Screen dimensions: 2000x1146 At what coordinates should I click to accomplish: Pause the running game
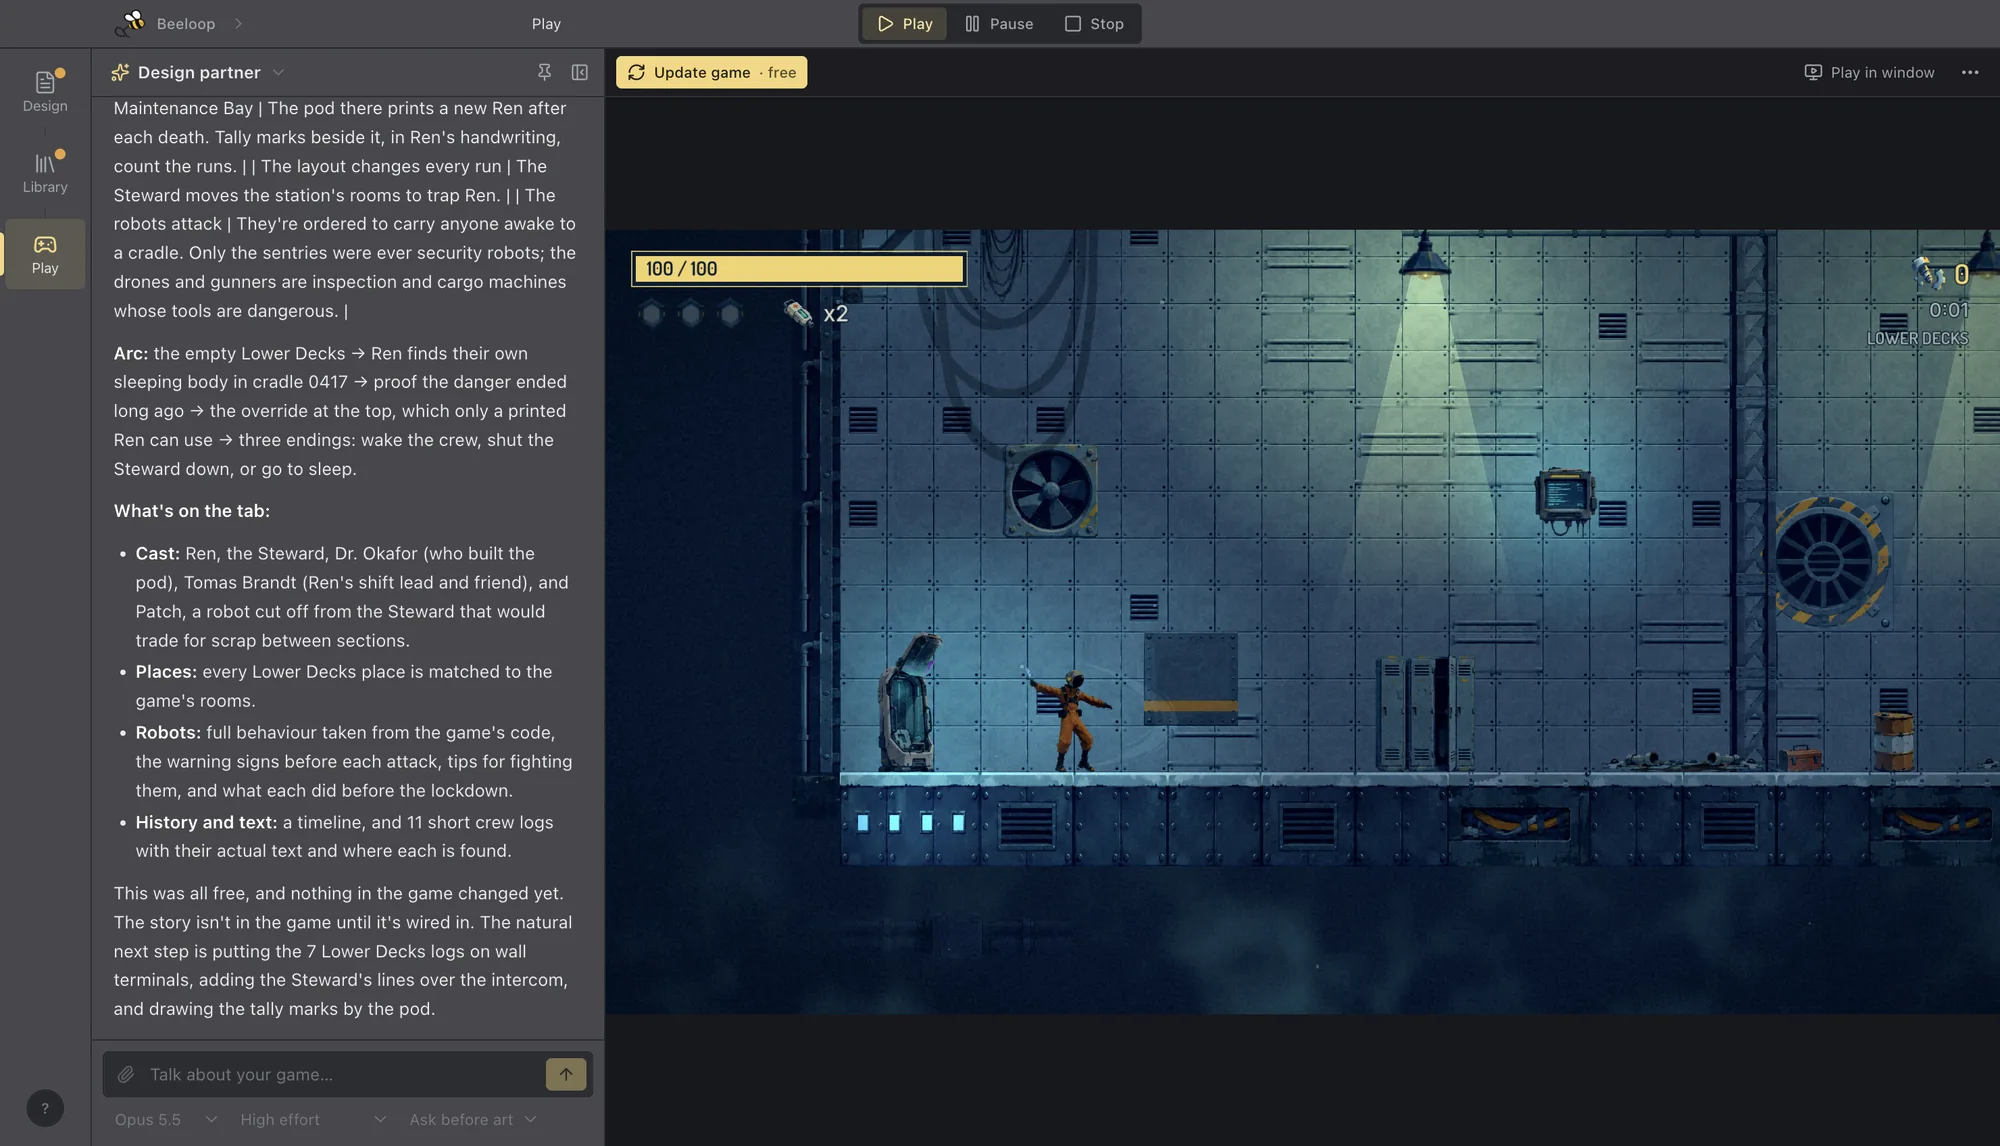point(999,23)
